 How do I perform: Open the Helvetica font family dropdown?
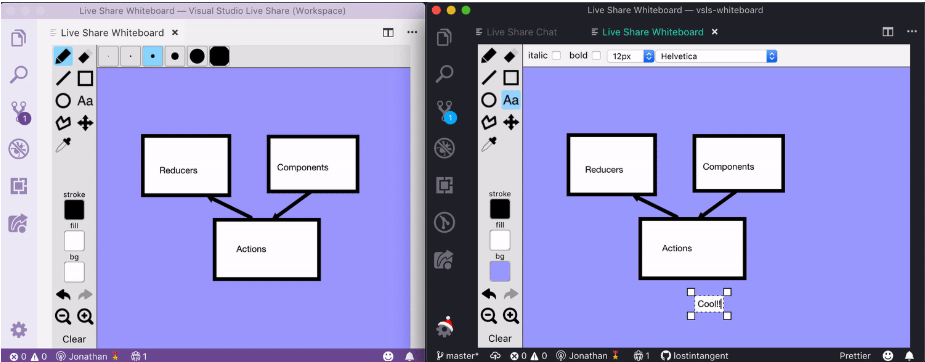coord(716,56)
